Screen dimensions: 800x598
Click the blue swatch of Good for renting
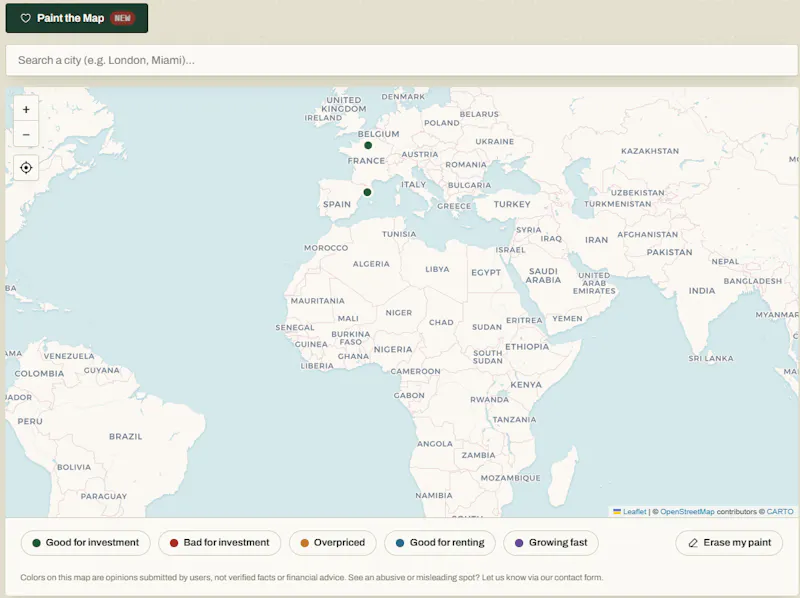pyautogui.click(x=400, y=543)
